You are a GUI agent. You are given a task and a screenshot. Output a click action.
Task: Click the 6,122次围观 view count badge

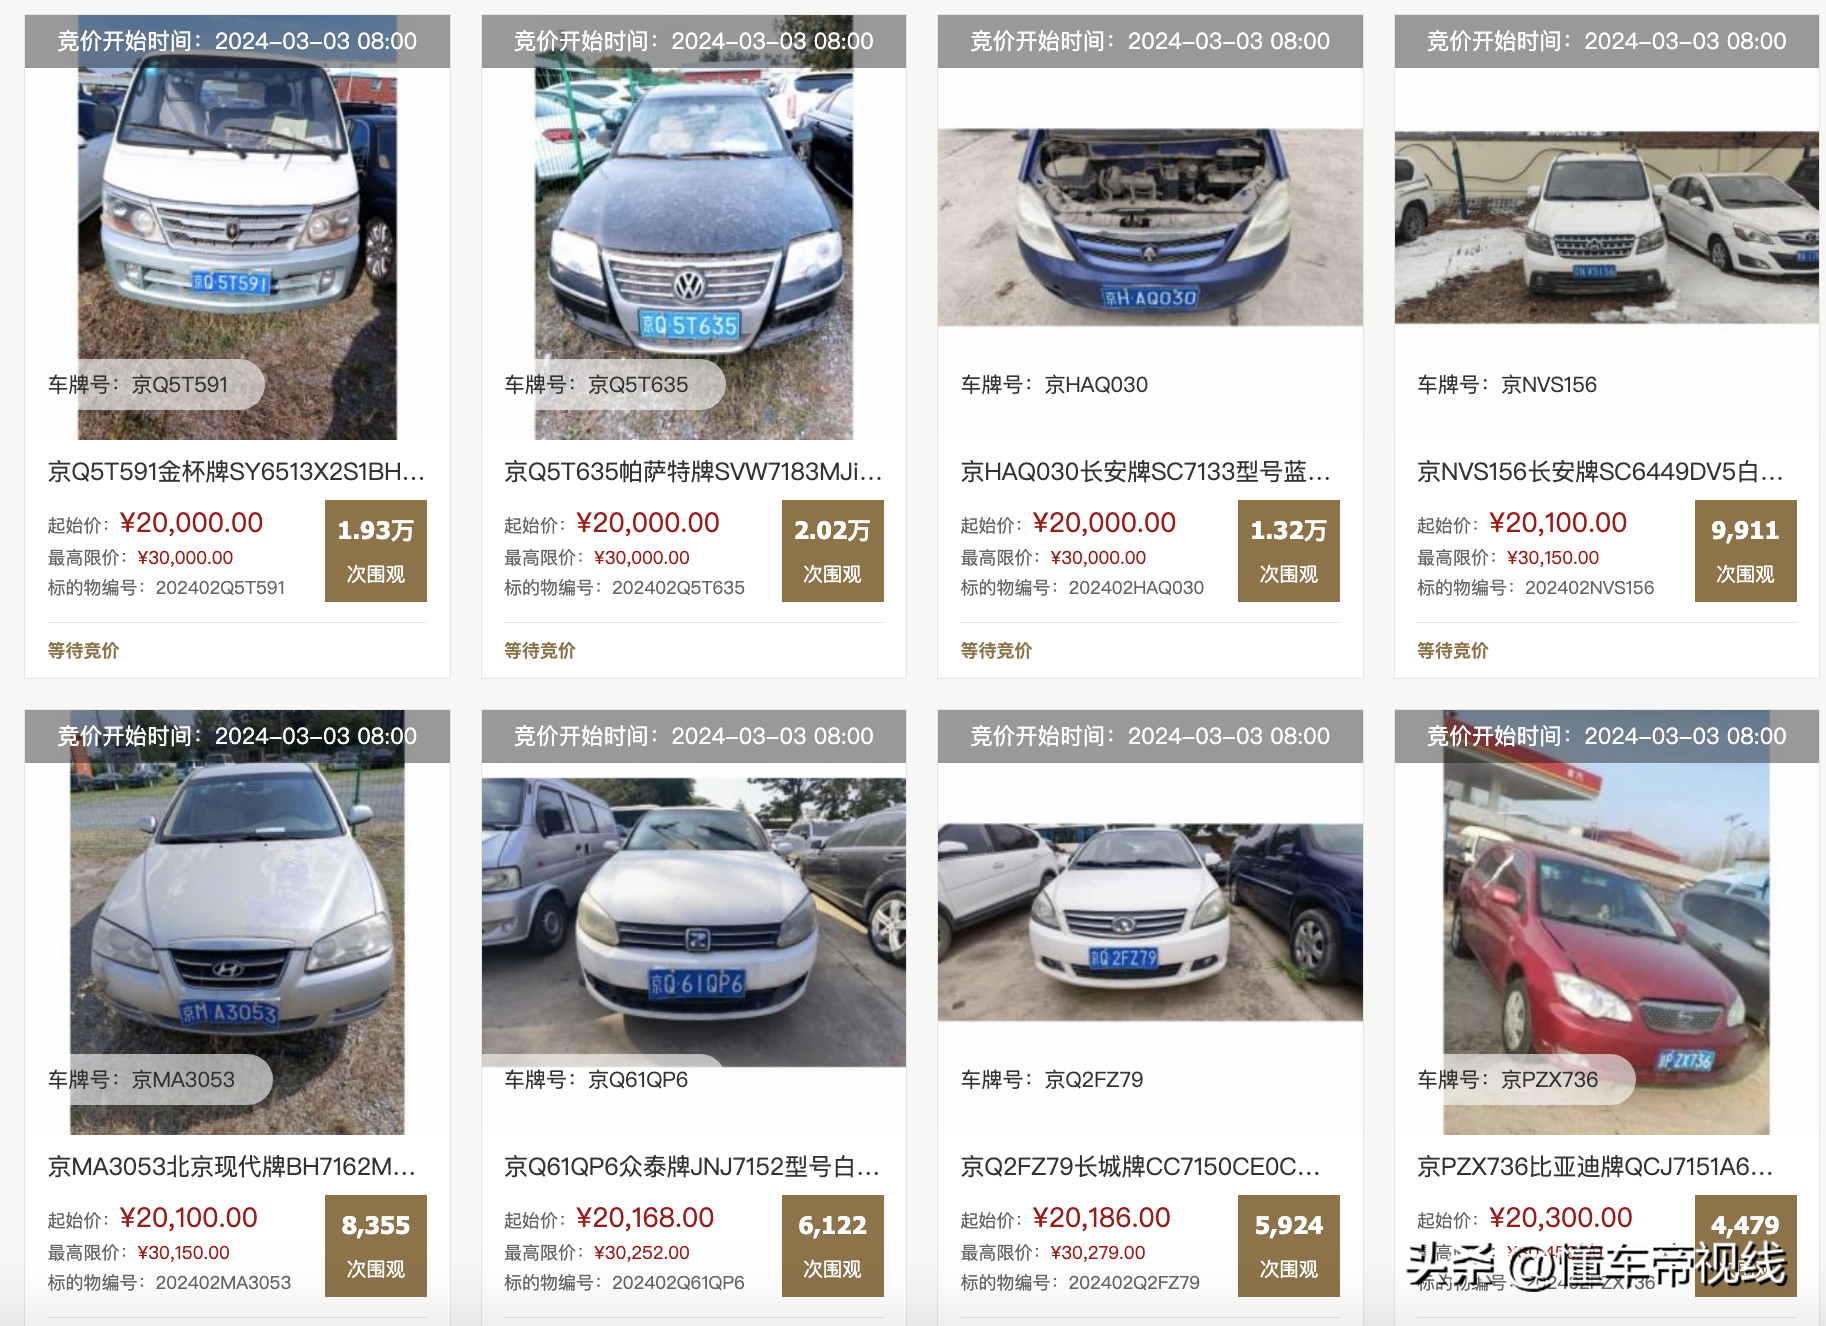(833, 1246)
